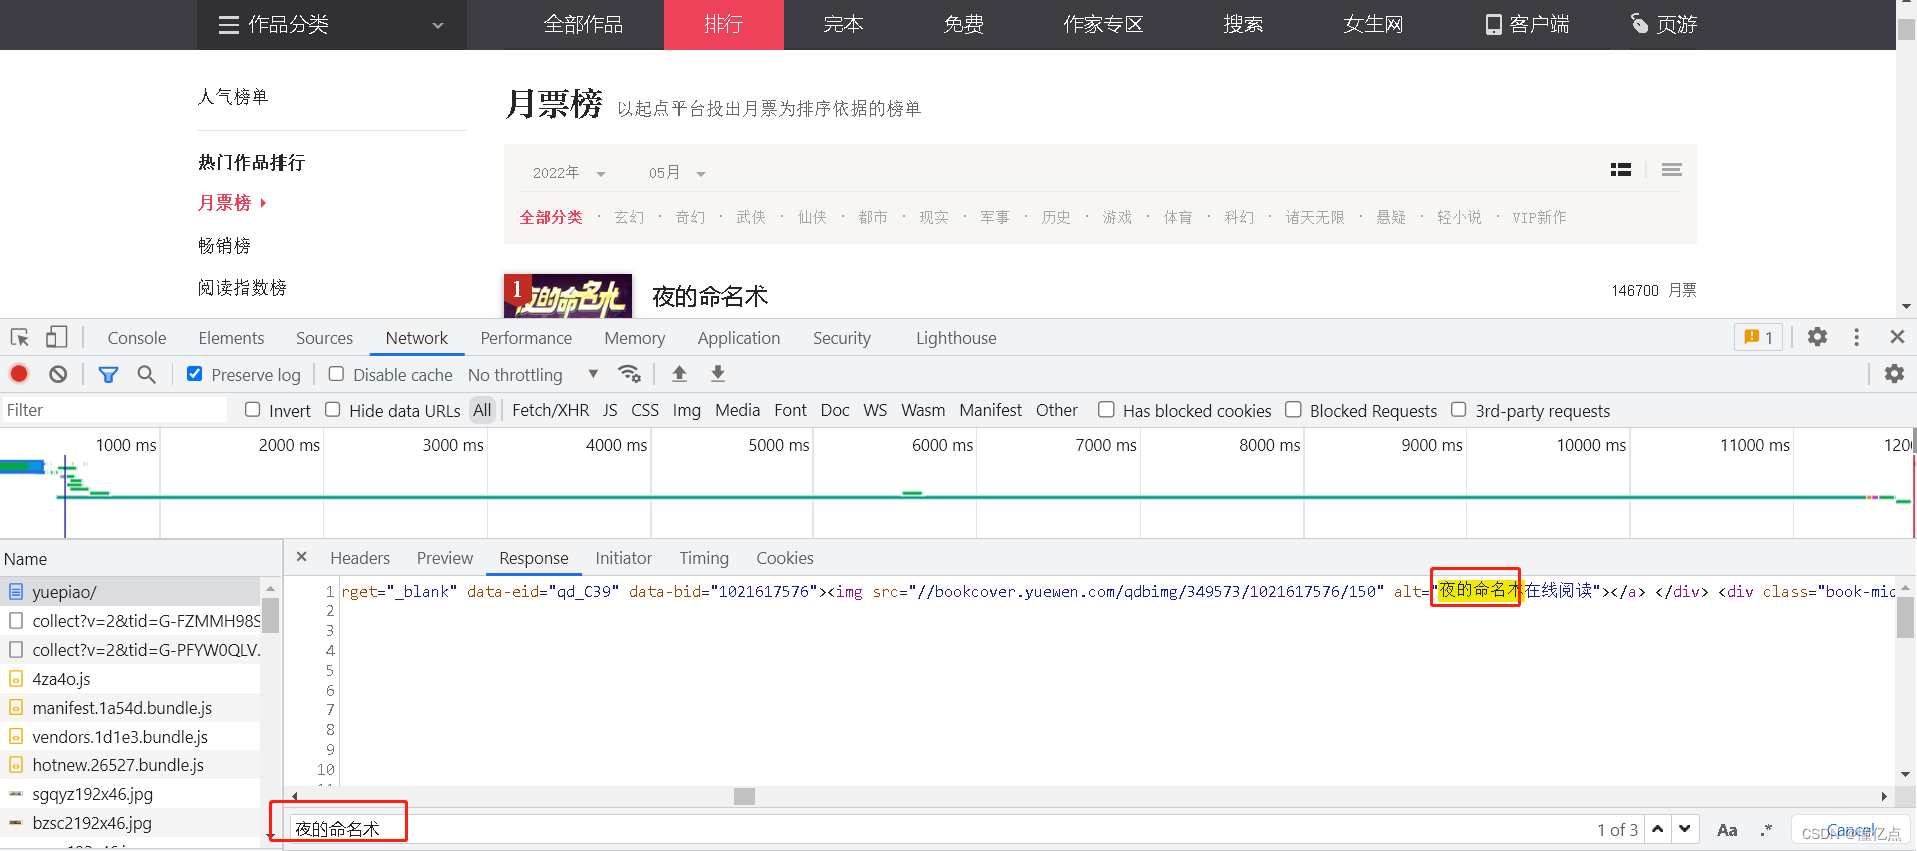This screenshot has width=1917, height=851.
Task: Switch to Elements tab
Action: [x=231, y=338]
